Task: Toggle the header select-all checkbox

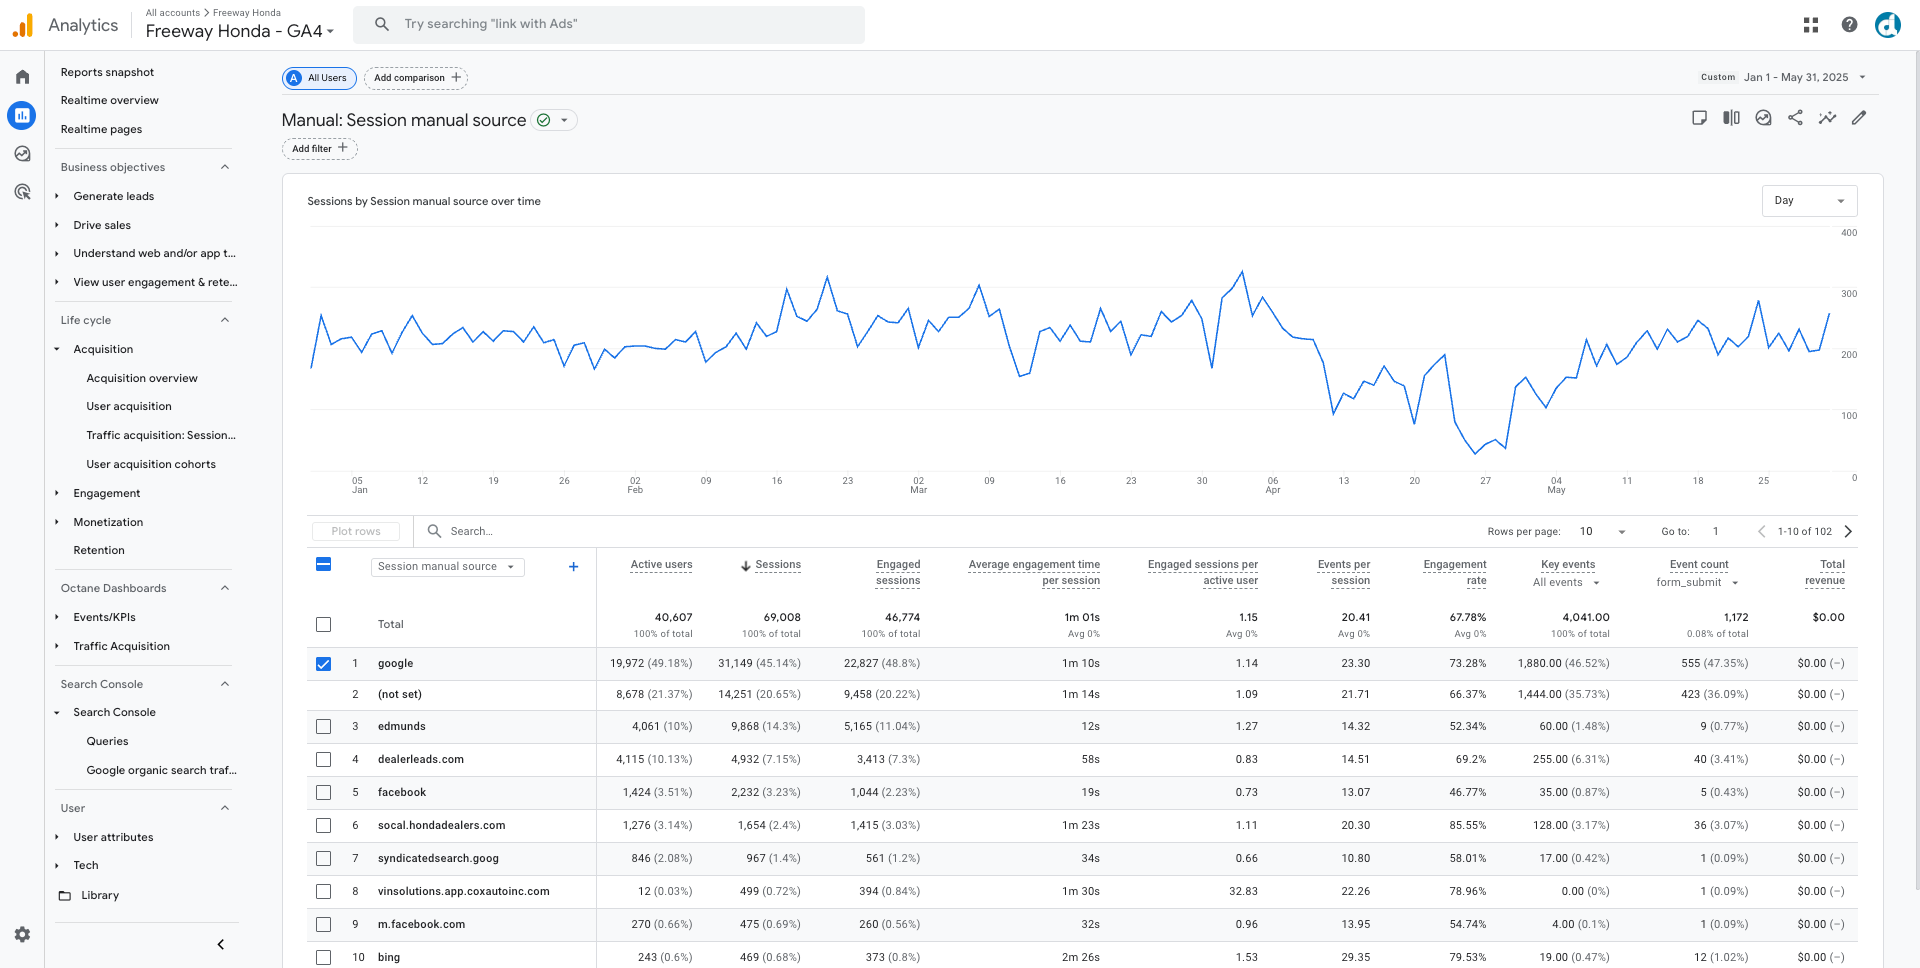Action: point(323,565)
